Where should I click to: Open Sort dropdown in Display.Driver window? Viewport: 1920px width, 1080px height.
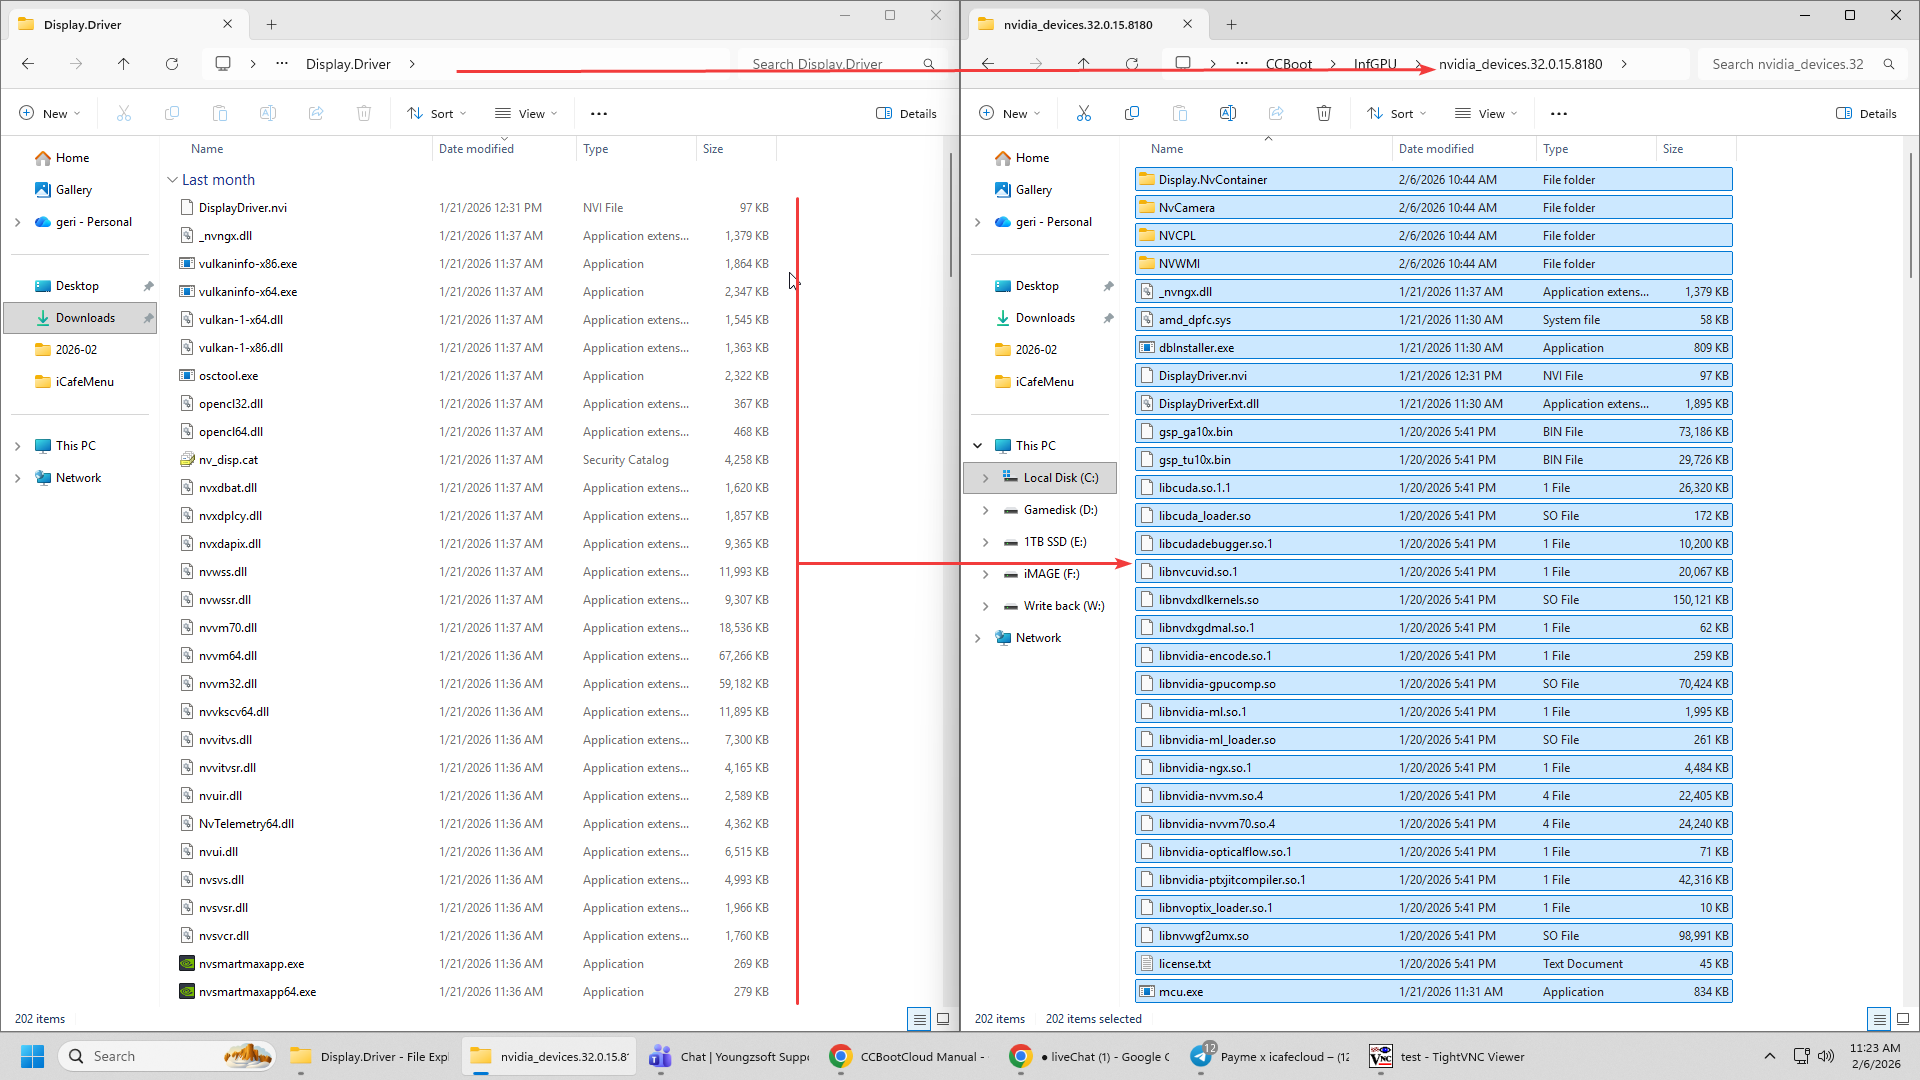[x=437, y=114]
